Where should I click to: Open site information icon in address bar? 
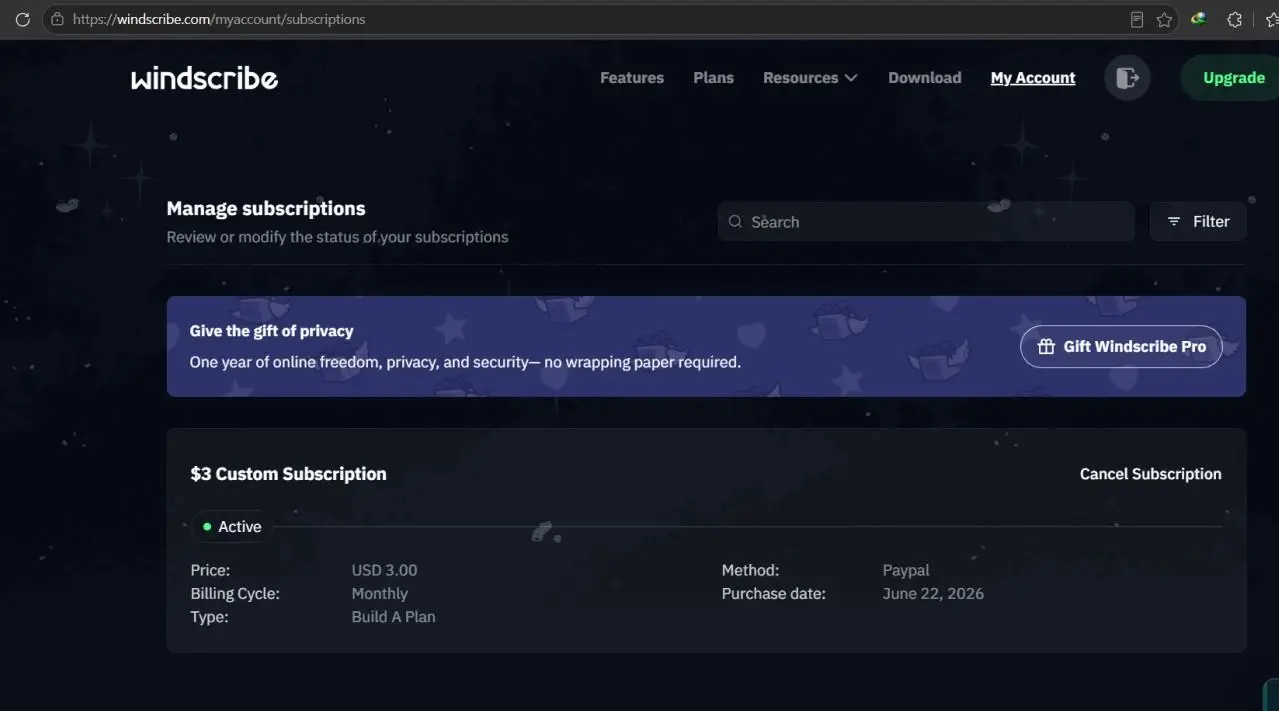click(x=57, y=19)
